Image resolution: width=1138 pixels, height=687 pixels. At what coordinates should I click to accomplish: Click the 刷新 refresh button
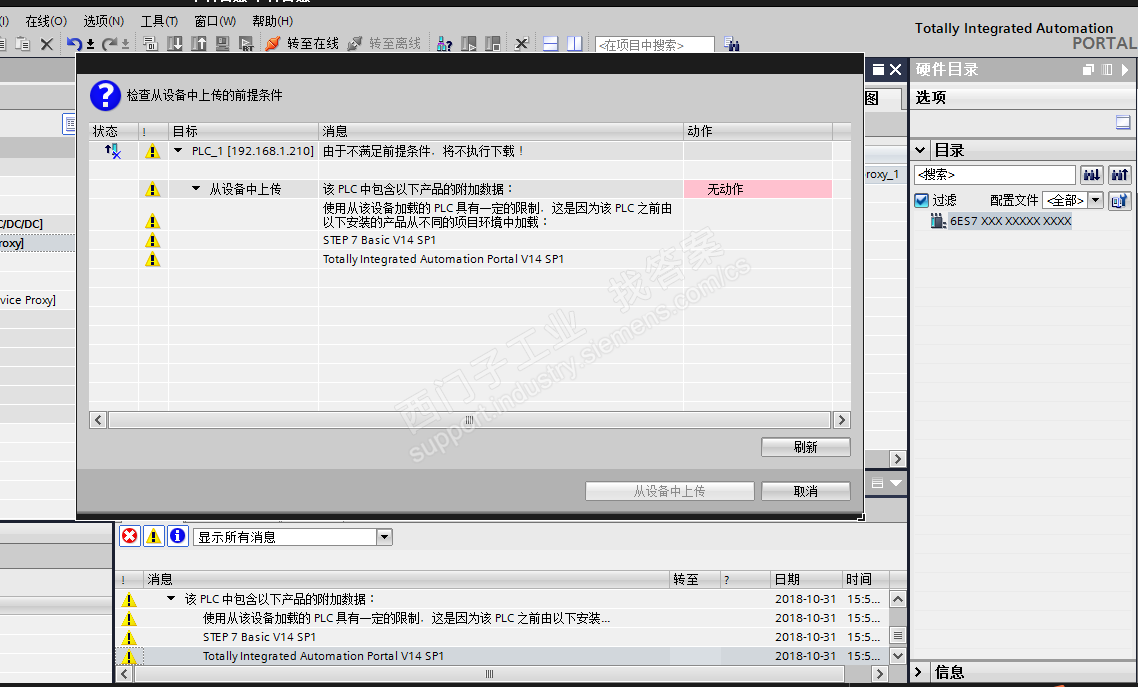pos(806,447)
